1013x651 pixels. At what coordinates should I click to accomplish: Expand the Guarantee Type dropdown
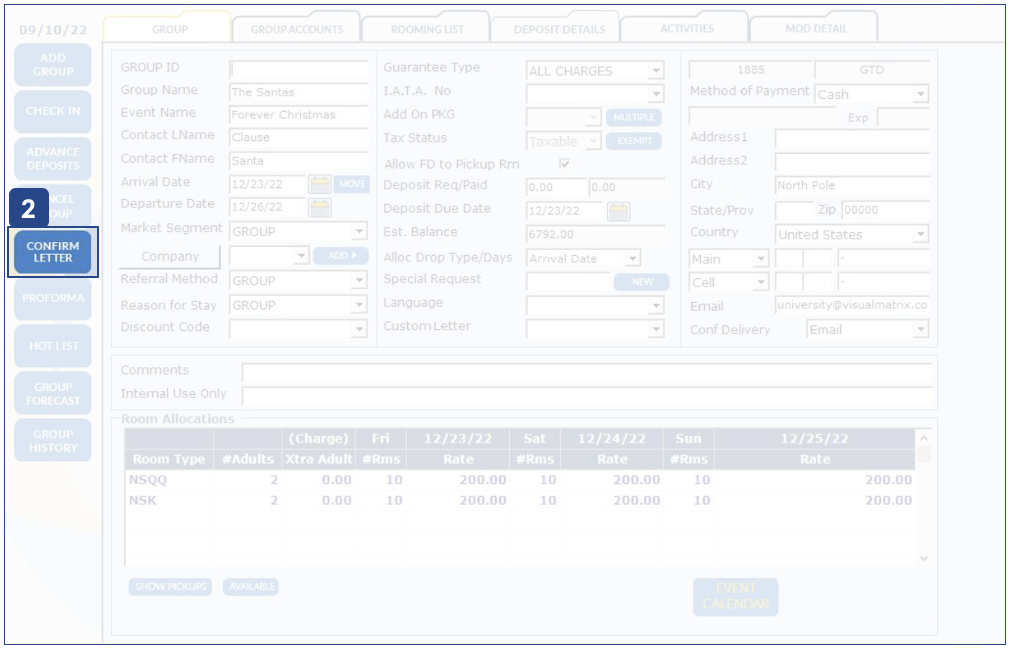coord(655,72)
